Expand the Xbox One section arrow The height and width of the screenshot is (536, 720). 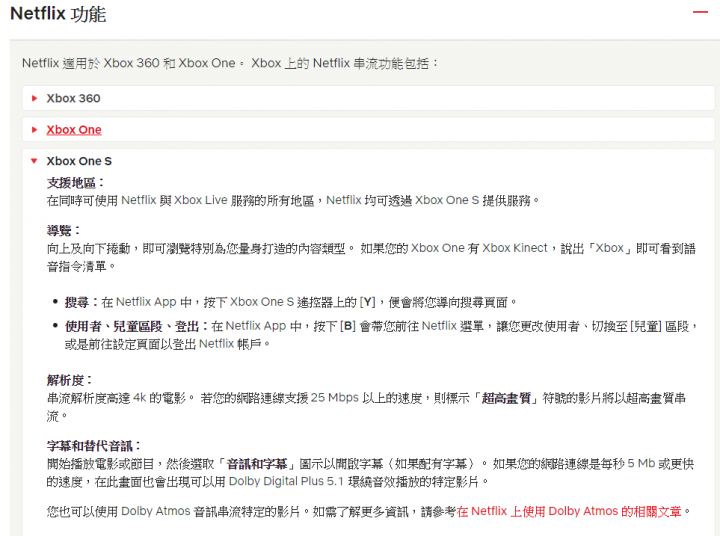34,130
